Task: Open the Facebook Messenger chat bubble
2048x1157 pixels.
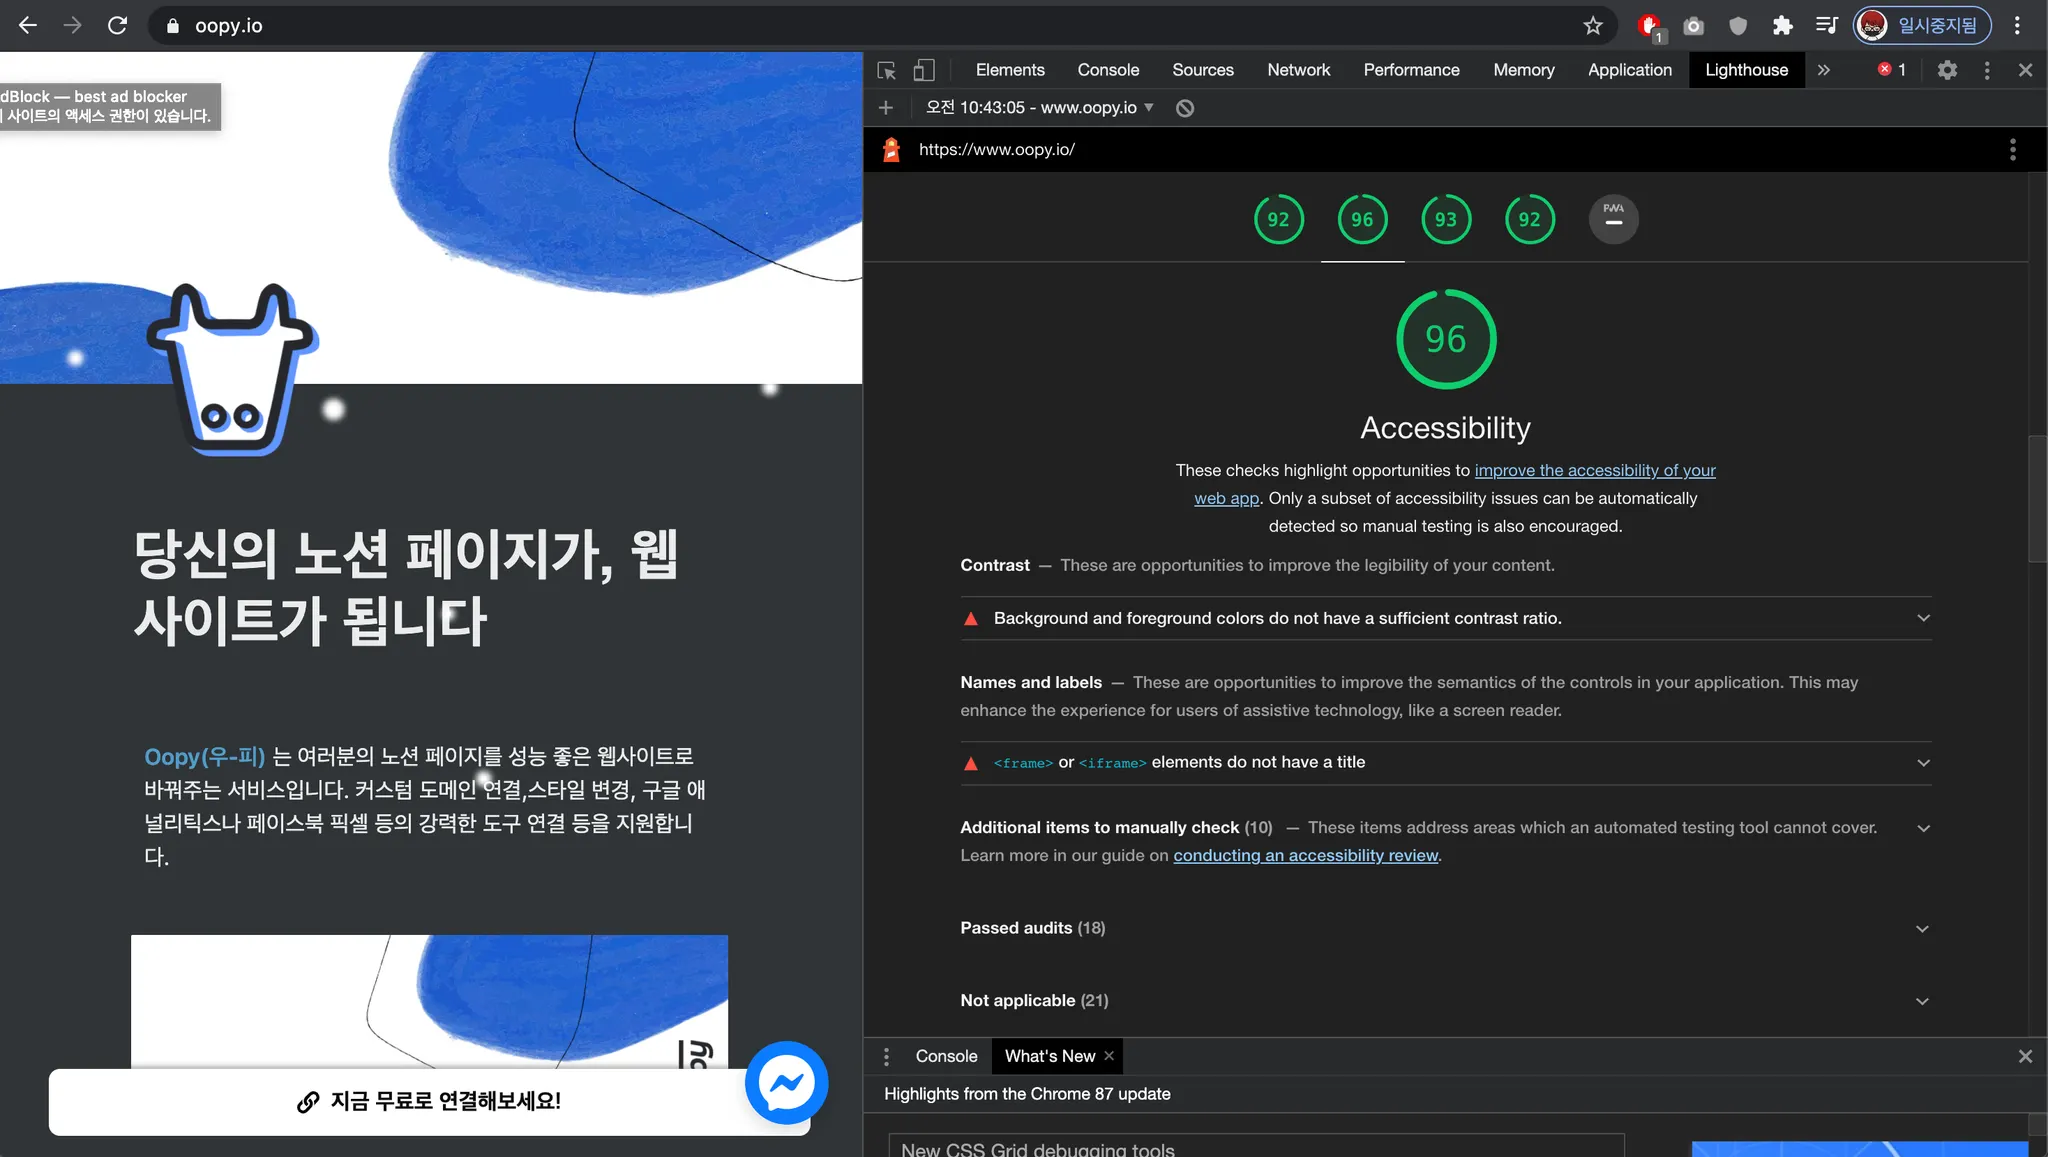Action: point(786,1082)
